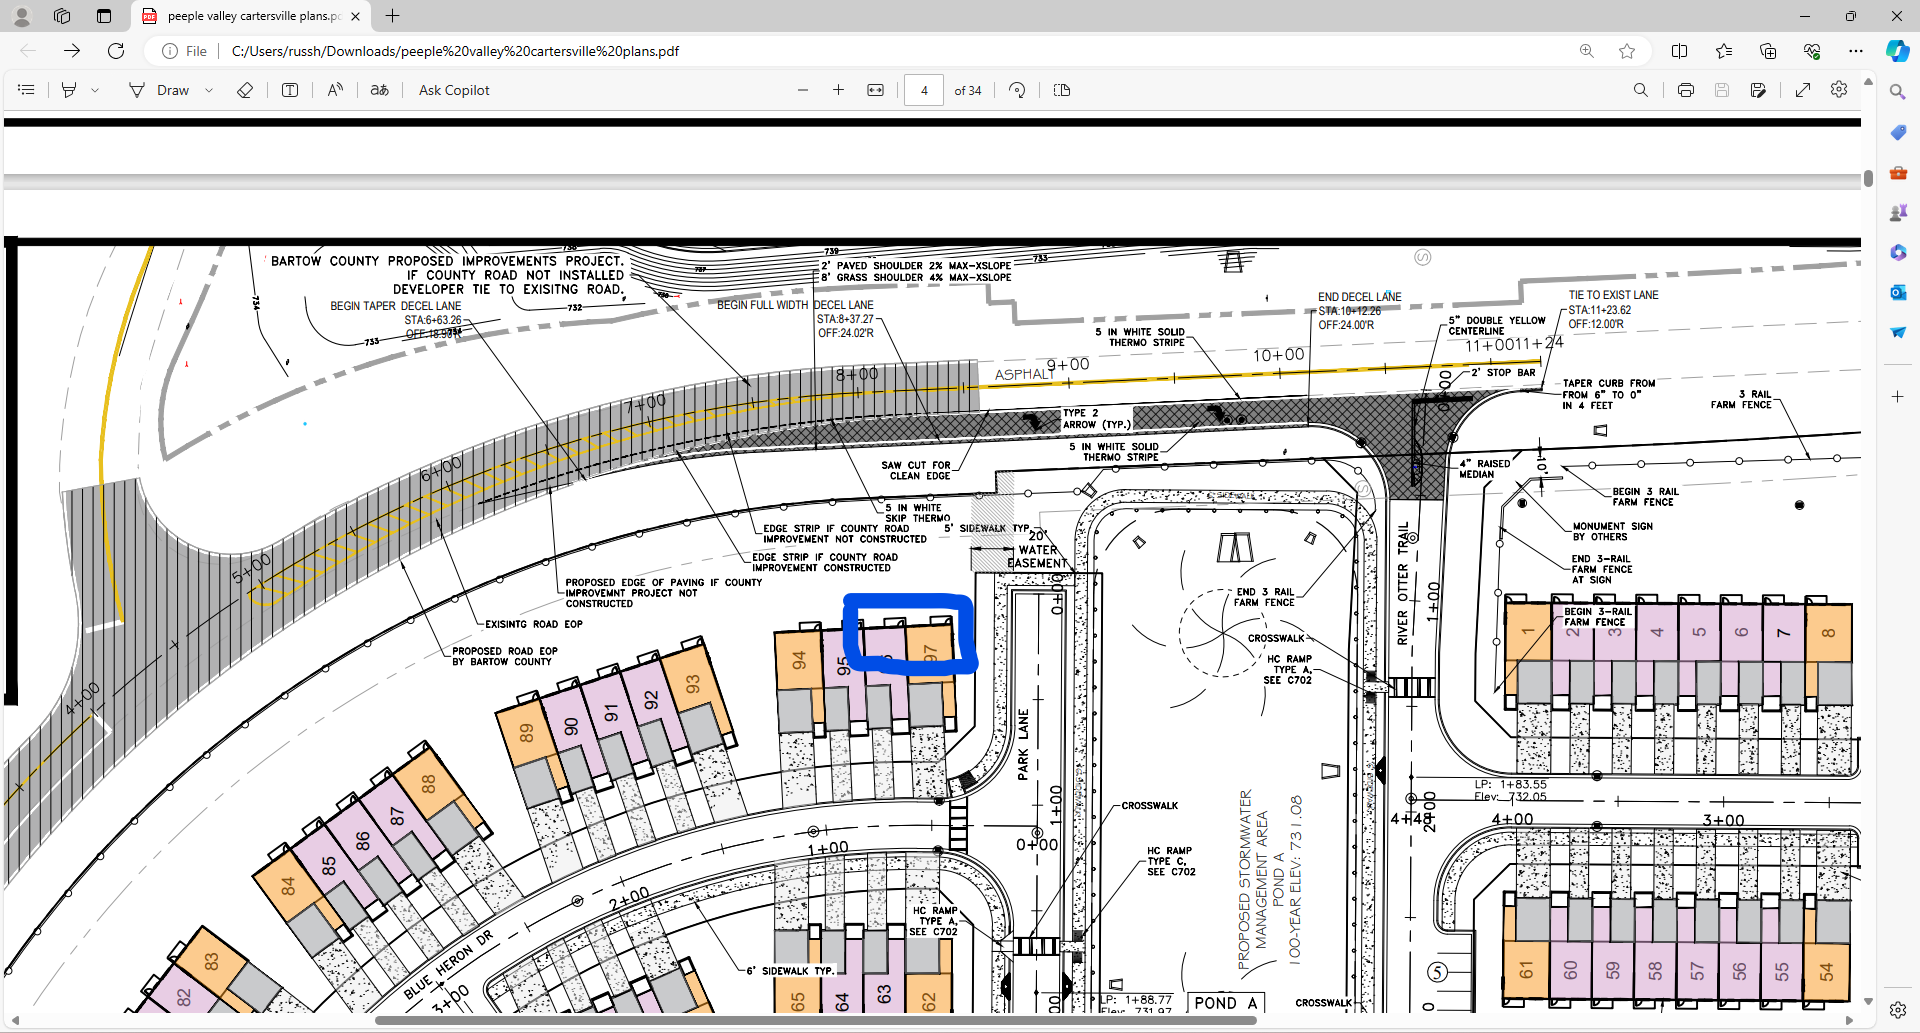The width and height of the screenshot is (1920, 1033).
Task: Toggle Fit to width
Action: [876, 90]
